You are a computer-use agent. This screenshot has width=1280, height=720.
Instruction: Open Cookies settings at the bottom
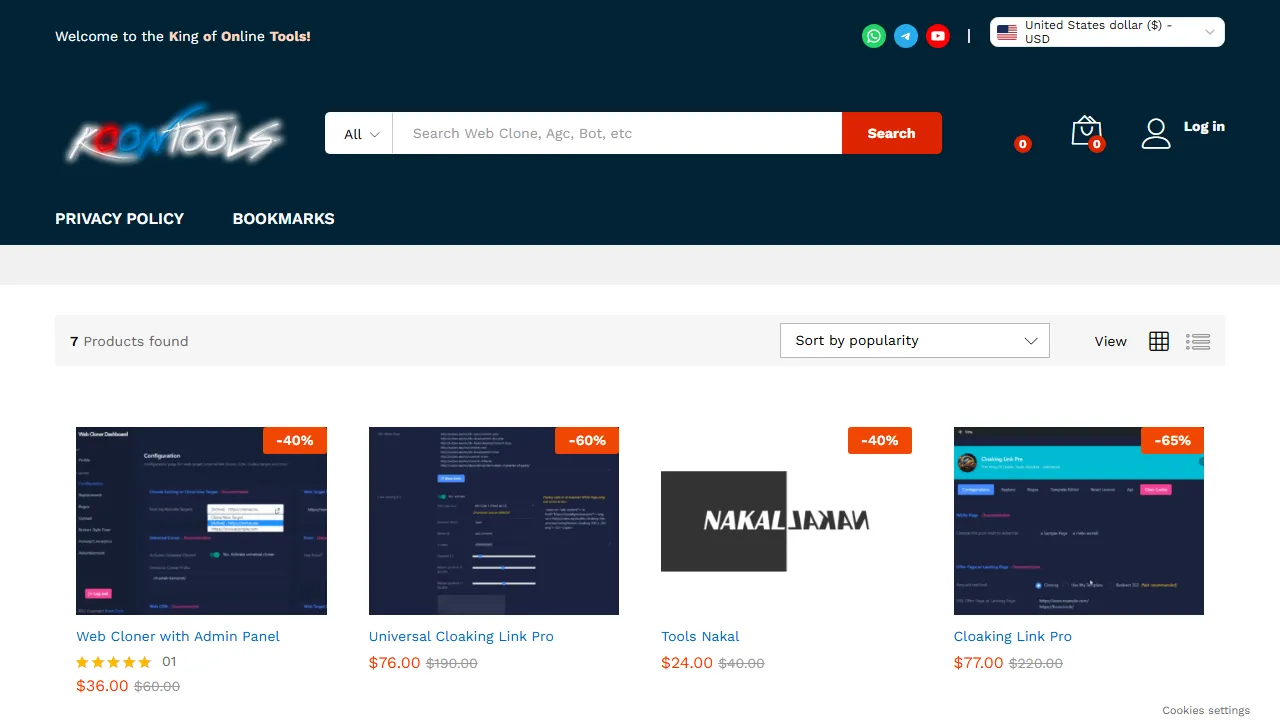tap(1206, 710)
